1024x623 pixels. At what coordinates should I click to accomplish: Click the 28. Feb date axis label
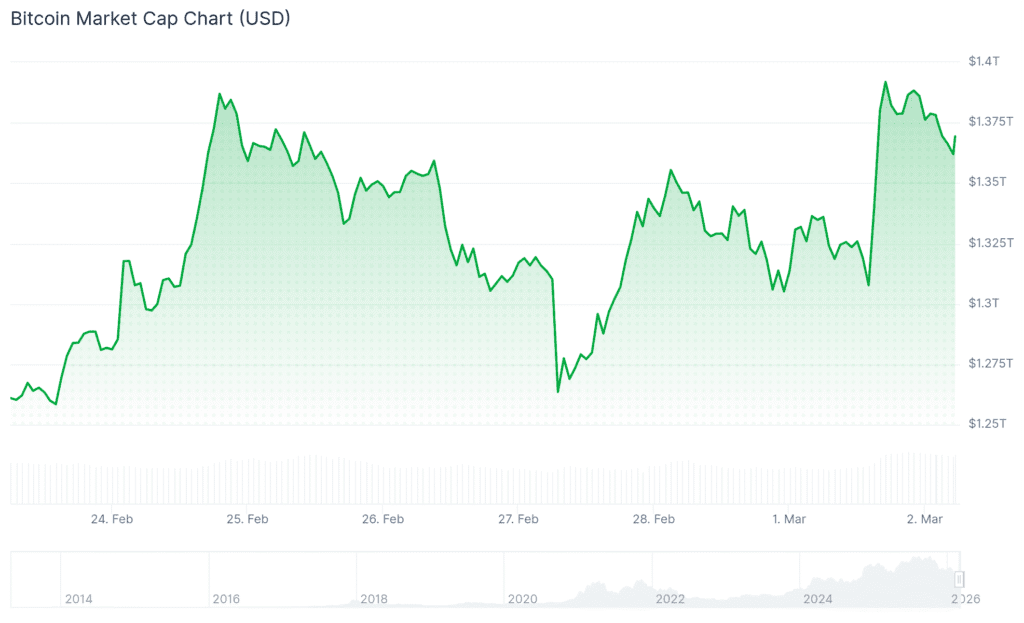653,519
